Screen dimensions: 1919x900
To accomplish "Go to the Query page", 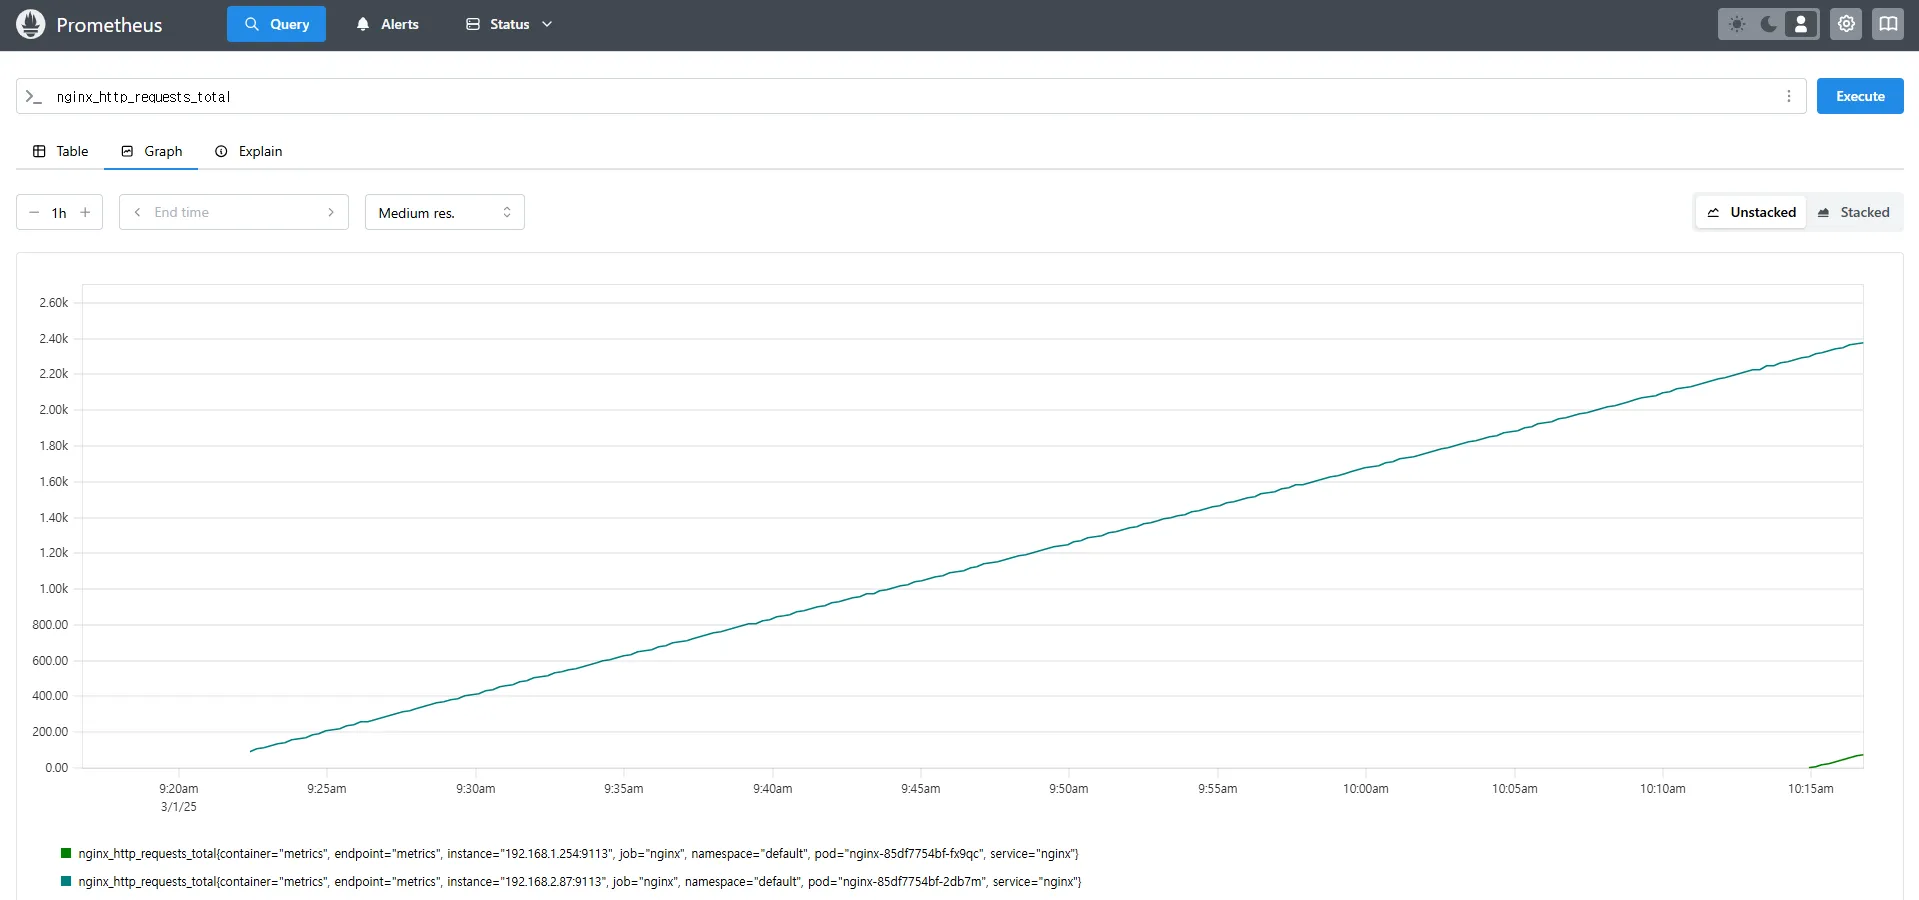I will (x=276, y=24).
